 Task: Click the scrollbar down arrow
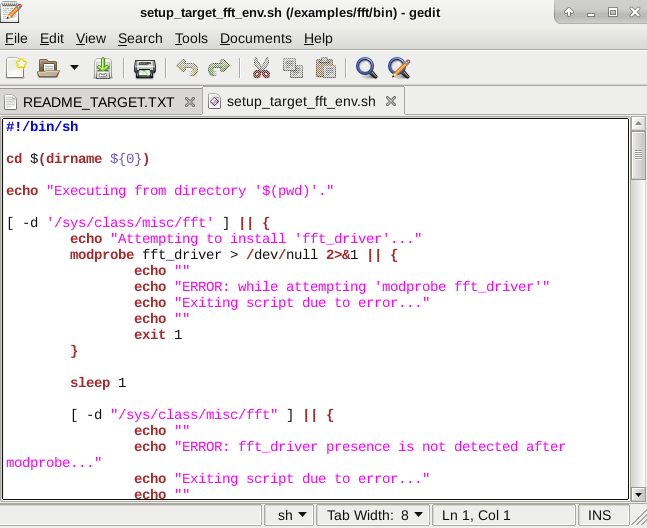click(x=638, y=494)
